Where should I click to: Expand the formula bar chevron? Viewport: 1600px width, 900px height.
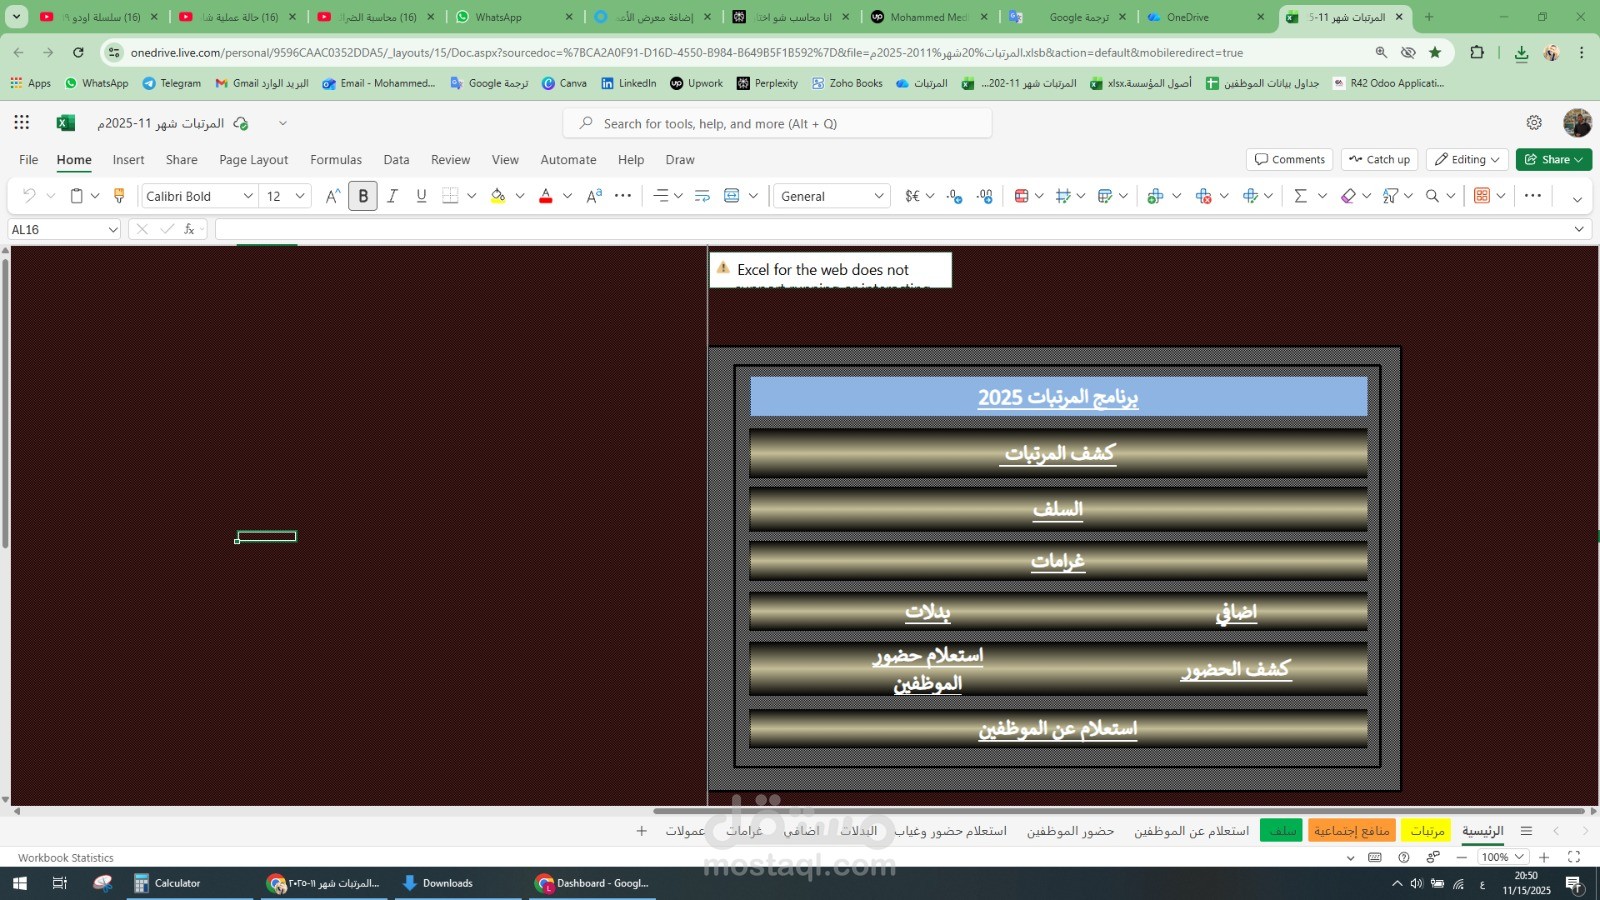coord(1579,229)
